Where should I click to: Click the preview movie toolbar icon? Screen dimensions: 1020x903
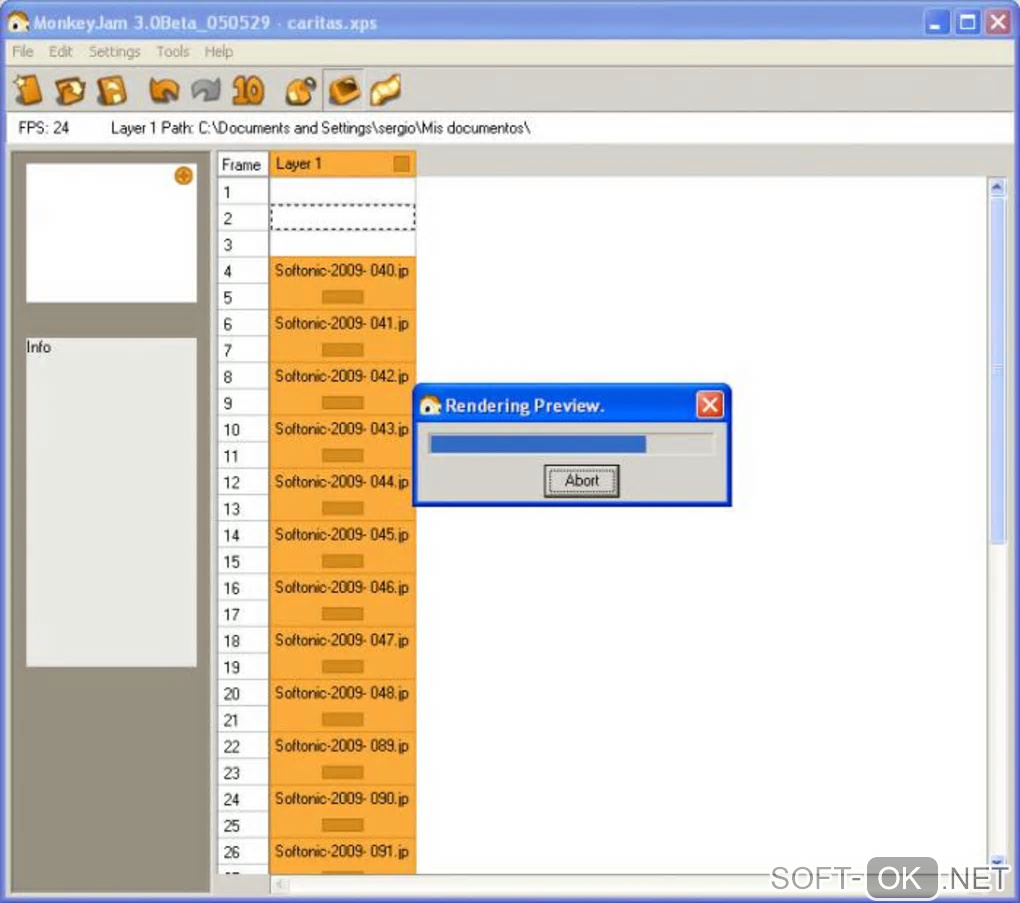343,89
